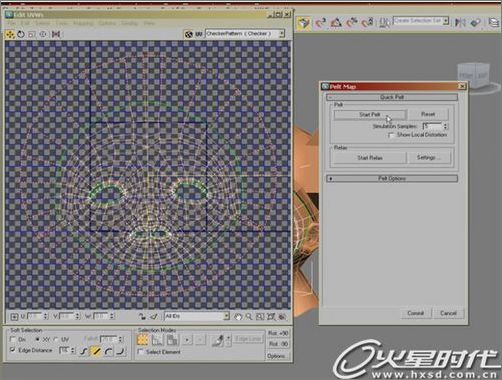
Task: Click the grow selection plus button
Action: 187,340
